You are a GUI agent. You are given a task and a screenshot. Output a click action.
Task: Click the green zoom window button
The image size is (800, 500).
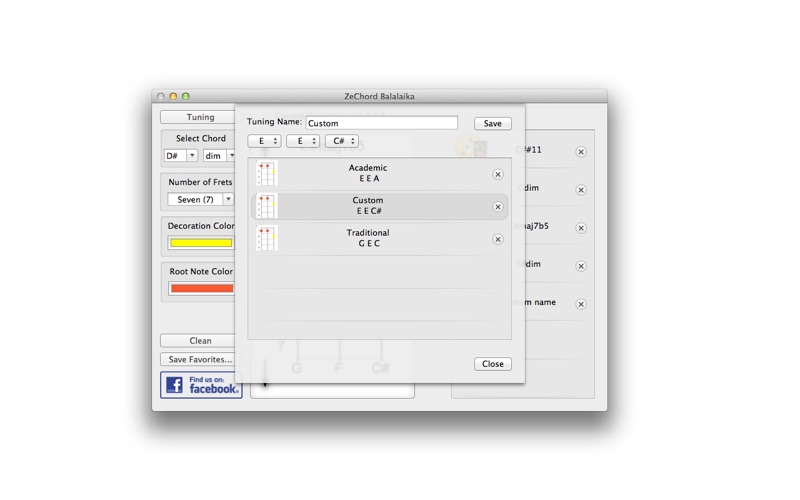(x=186, y=96)
